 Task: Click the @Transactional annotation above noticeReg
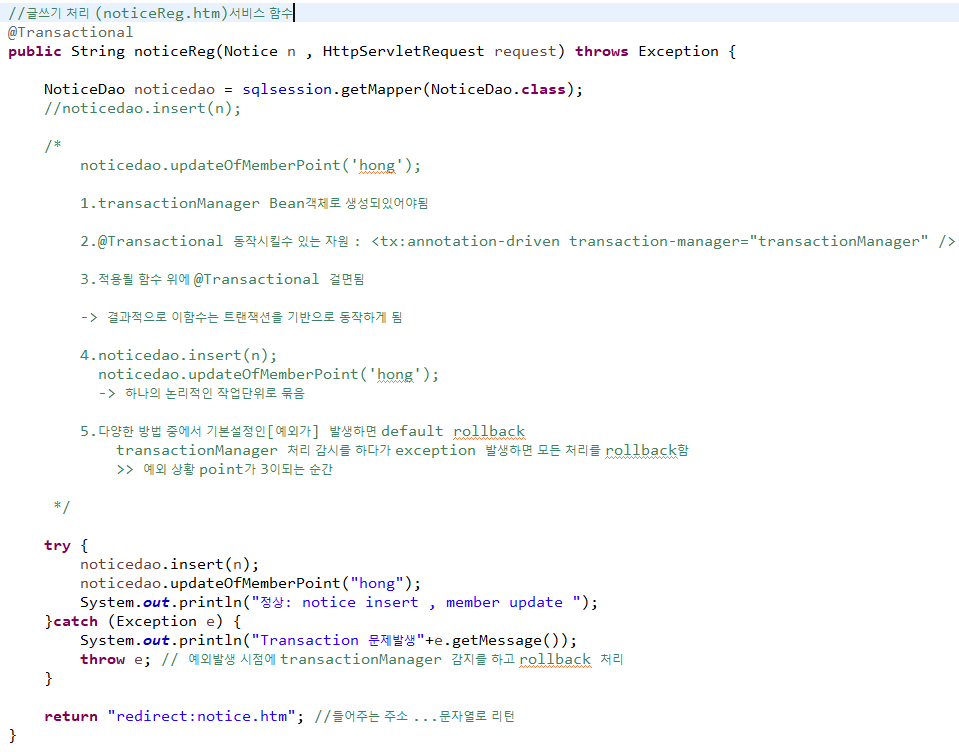pos(70,32)
